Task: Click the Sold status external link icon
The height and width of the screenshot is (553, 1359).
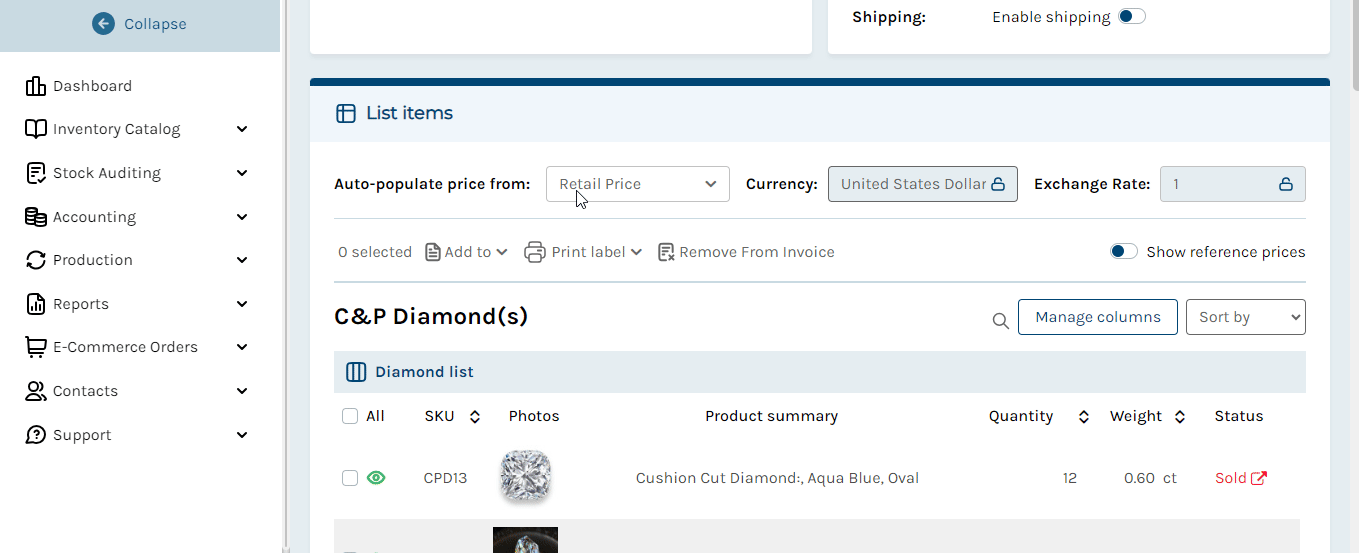Action: [x=1259, y=478]
